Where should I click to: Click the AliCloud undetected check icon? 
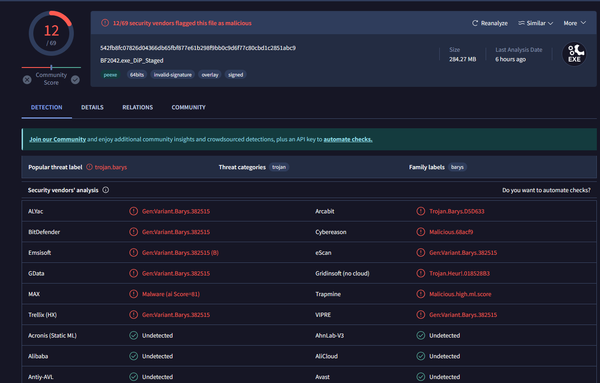pyautogui.click(x=421, y=356)
